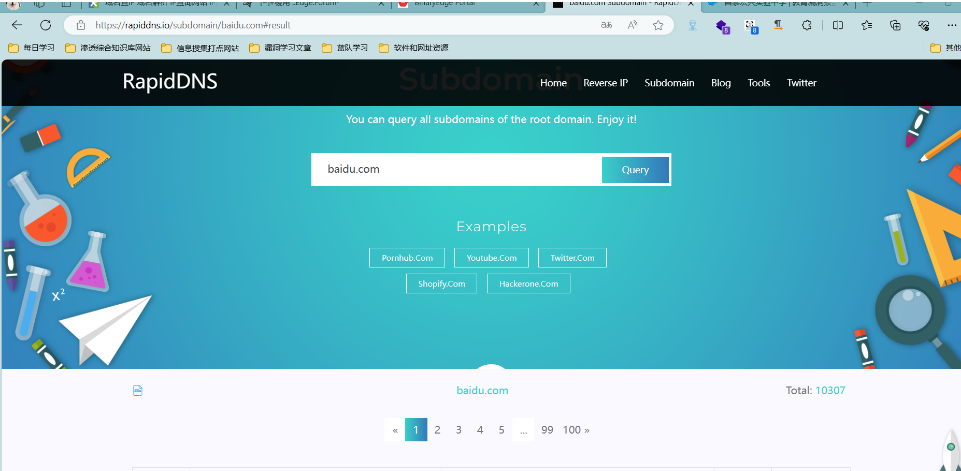This screenshot has width=961, height=471.
Task: Open the 渗透综合知识库网站 bookmarks folder
Action: [x=107, y=47]
